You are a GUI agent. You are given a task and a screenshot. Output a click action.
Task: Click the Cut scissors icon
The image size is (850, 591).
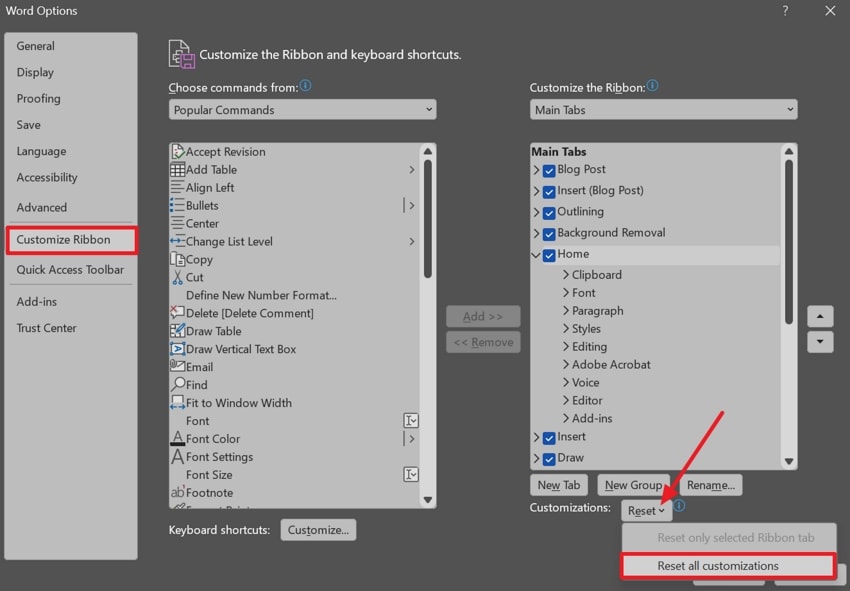point(177,277)
